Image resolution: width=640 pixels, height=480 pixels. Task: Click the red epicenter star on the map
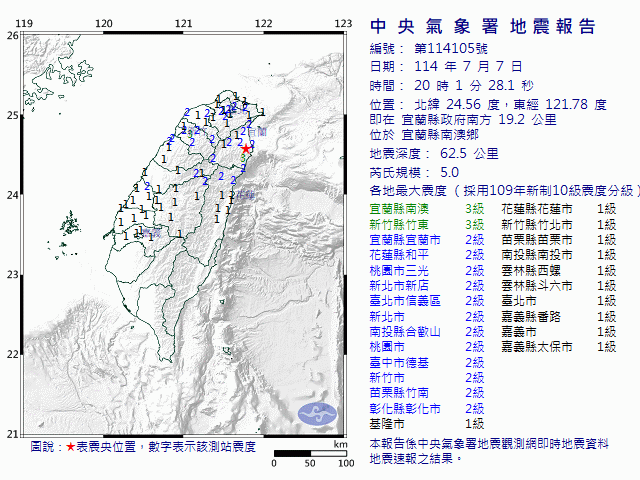[x=246, y=149]
